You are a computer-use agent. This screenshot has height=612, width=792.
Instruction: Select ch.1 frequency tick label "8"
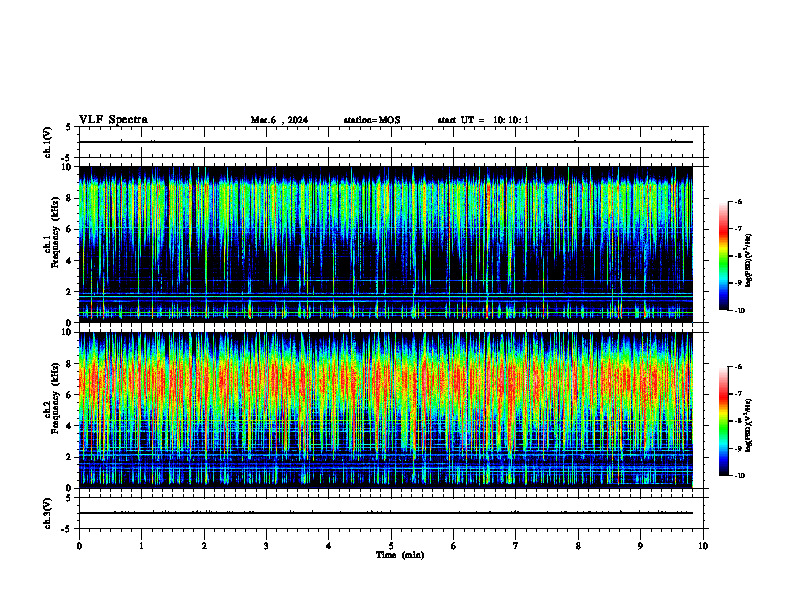pyautogui.click(x=69, y=198)
